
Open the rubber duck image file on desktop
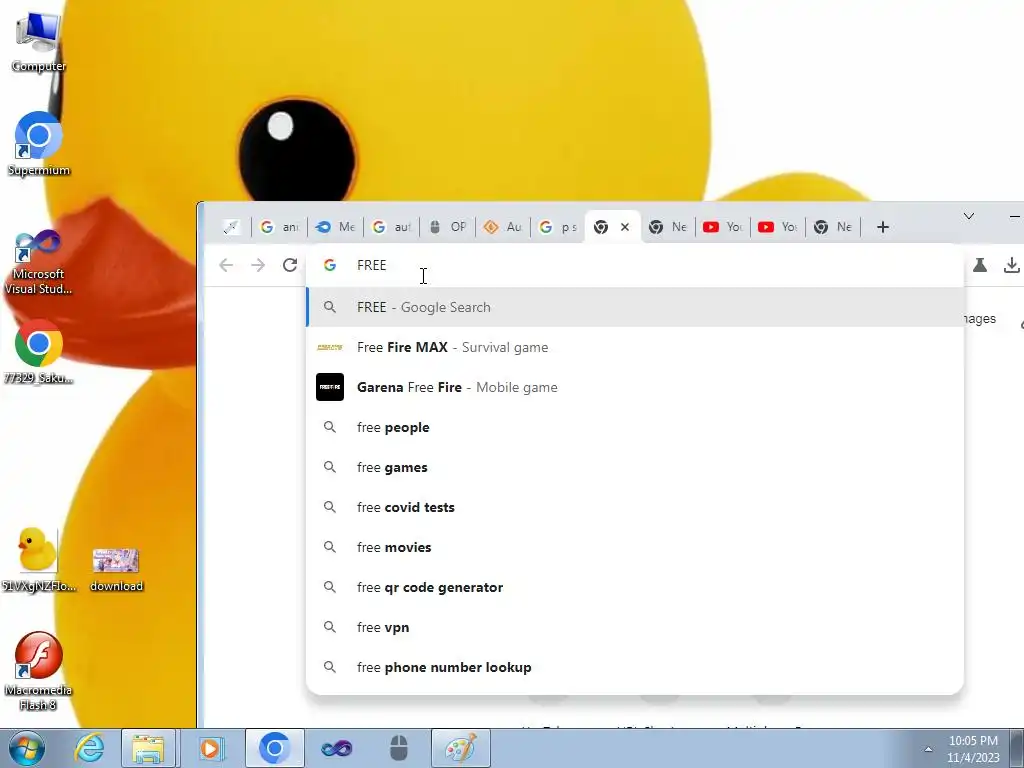pyautogui.click(x=38, y=560)
